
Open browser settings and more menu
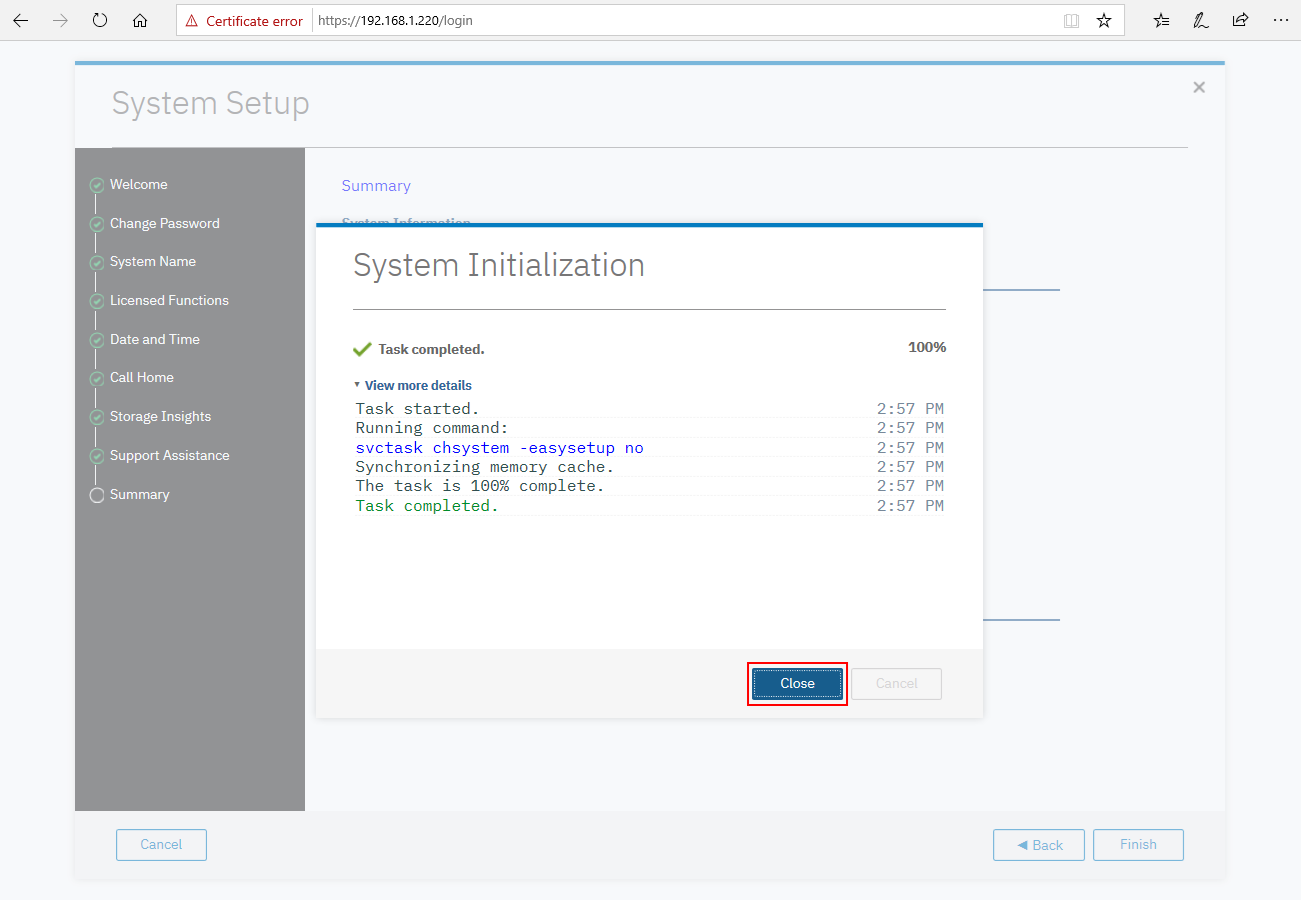tap(1280, 20)
